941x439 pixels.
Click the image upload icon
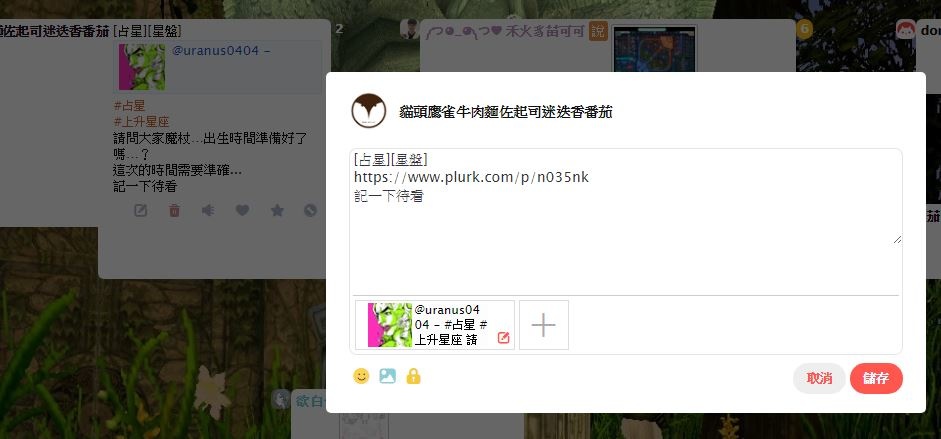(387, 376)
